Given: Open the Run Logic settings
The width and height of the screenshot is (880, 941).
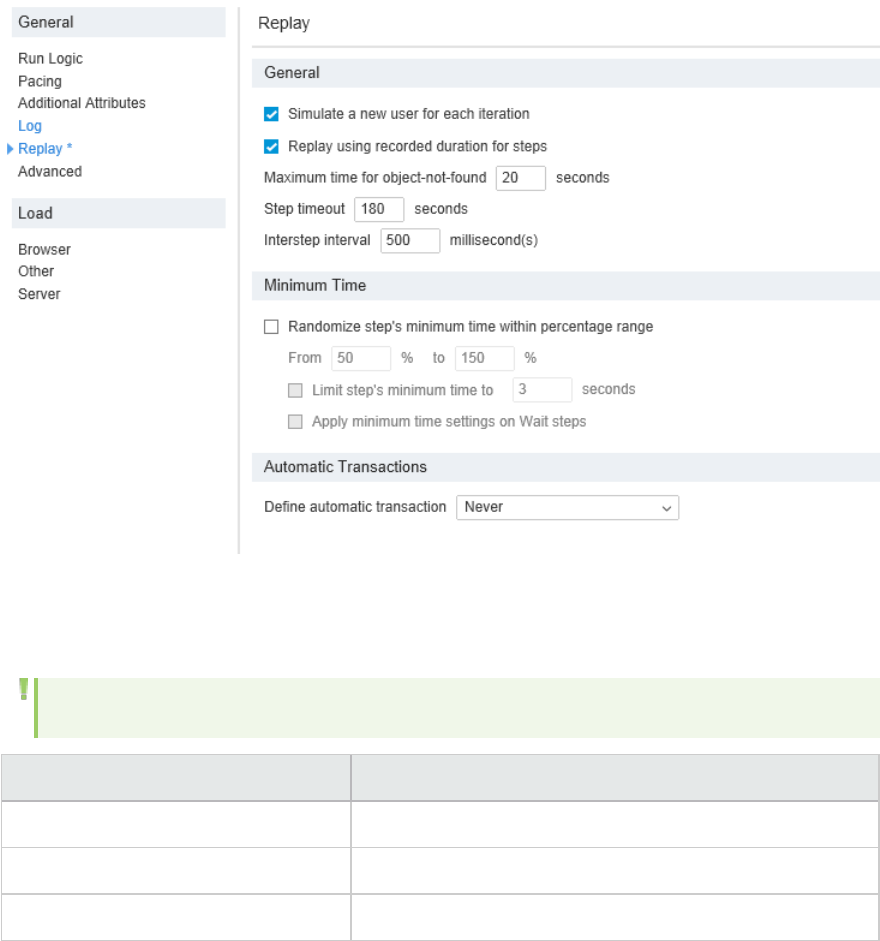Looking at the screenshot, I should click(x=50, y=59).
